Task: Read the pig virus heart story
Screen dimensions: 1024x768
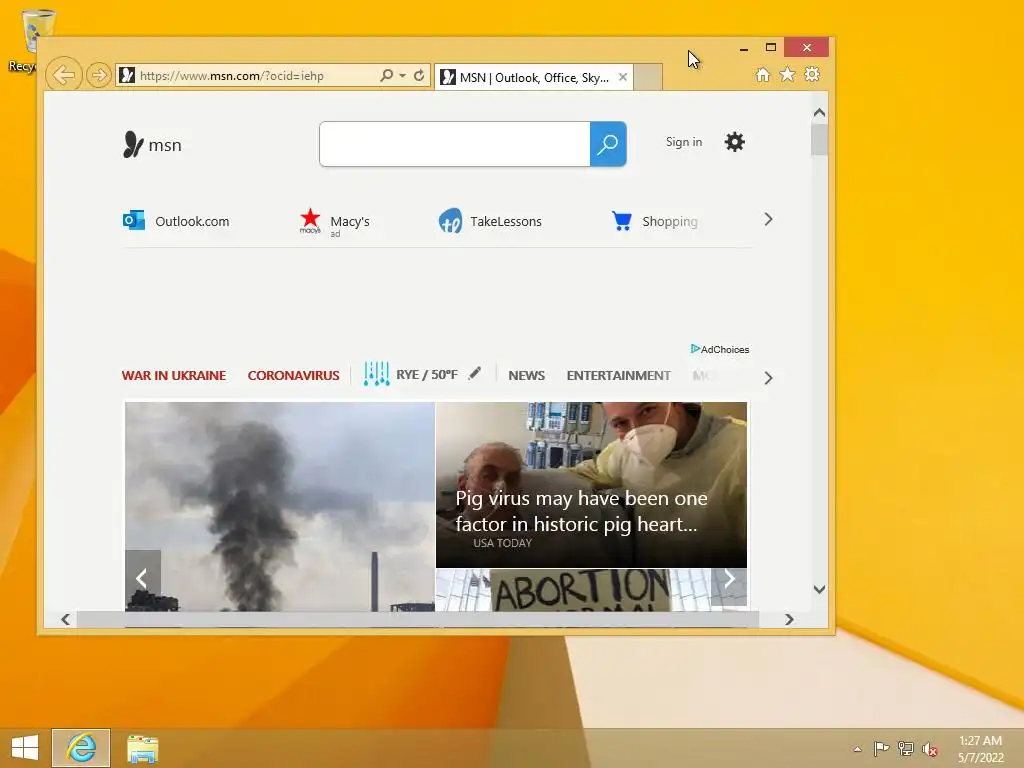Action: (x=591, y=485)
